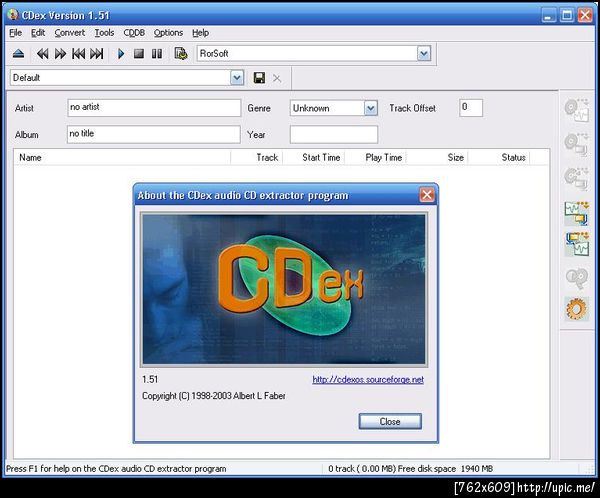The width and height of the screenshot is (600, 498).
Task: Close the About dialog with the X
Action: [x=427, y=195]
